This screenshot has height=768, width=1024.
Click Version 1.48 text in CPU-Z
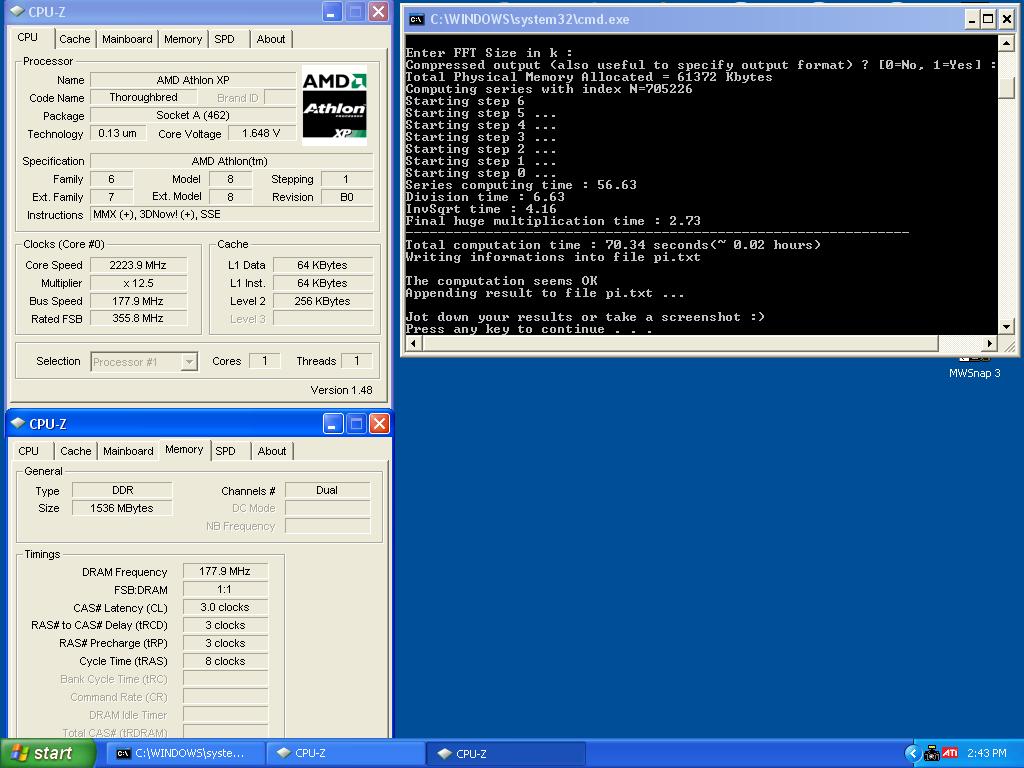pyautogui.click(x=341, y=390)
